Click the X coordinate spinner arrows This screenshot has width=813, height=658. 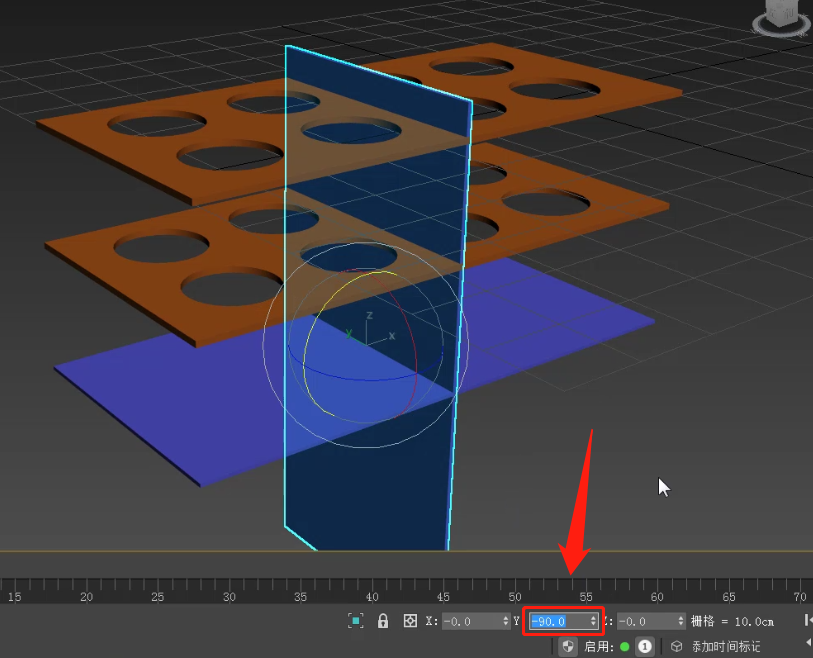506,621
